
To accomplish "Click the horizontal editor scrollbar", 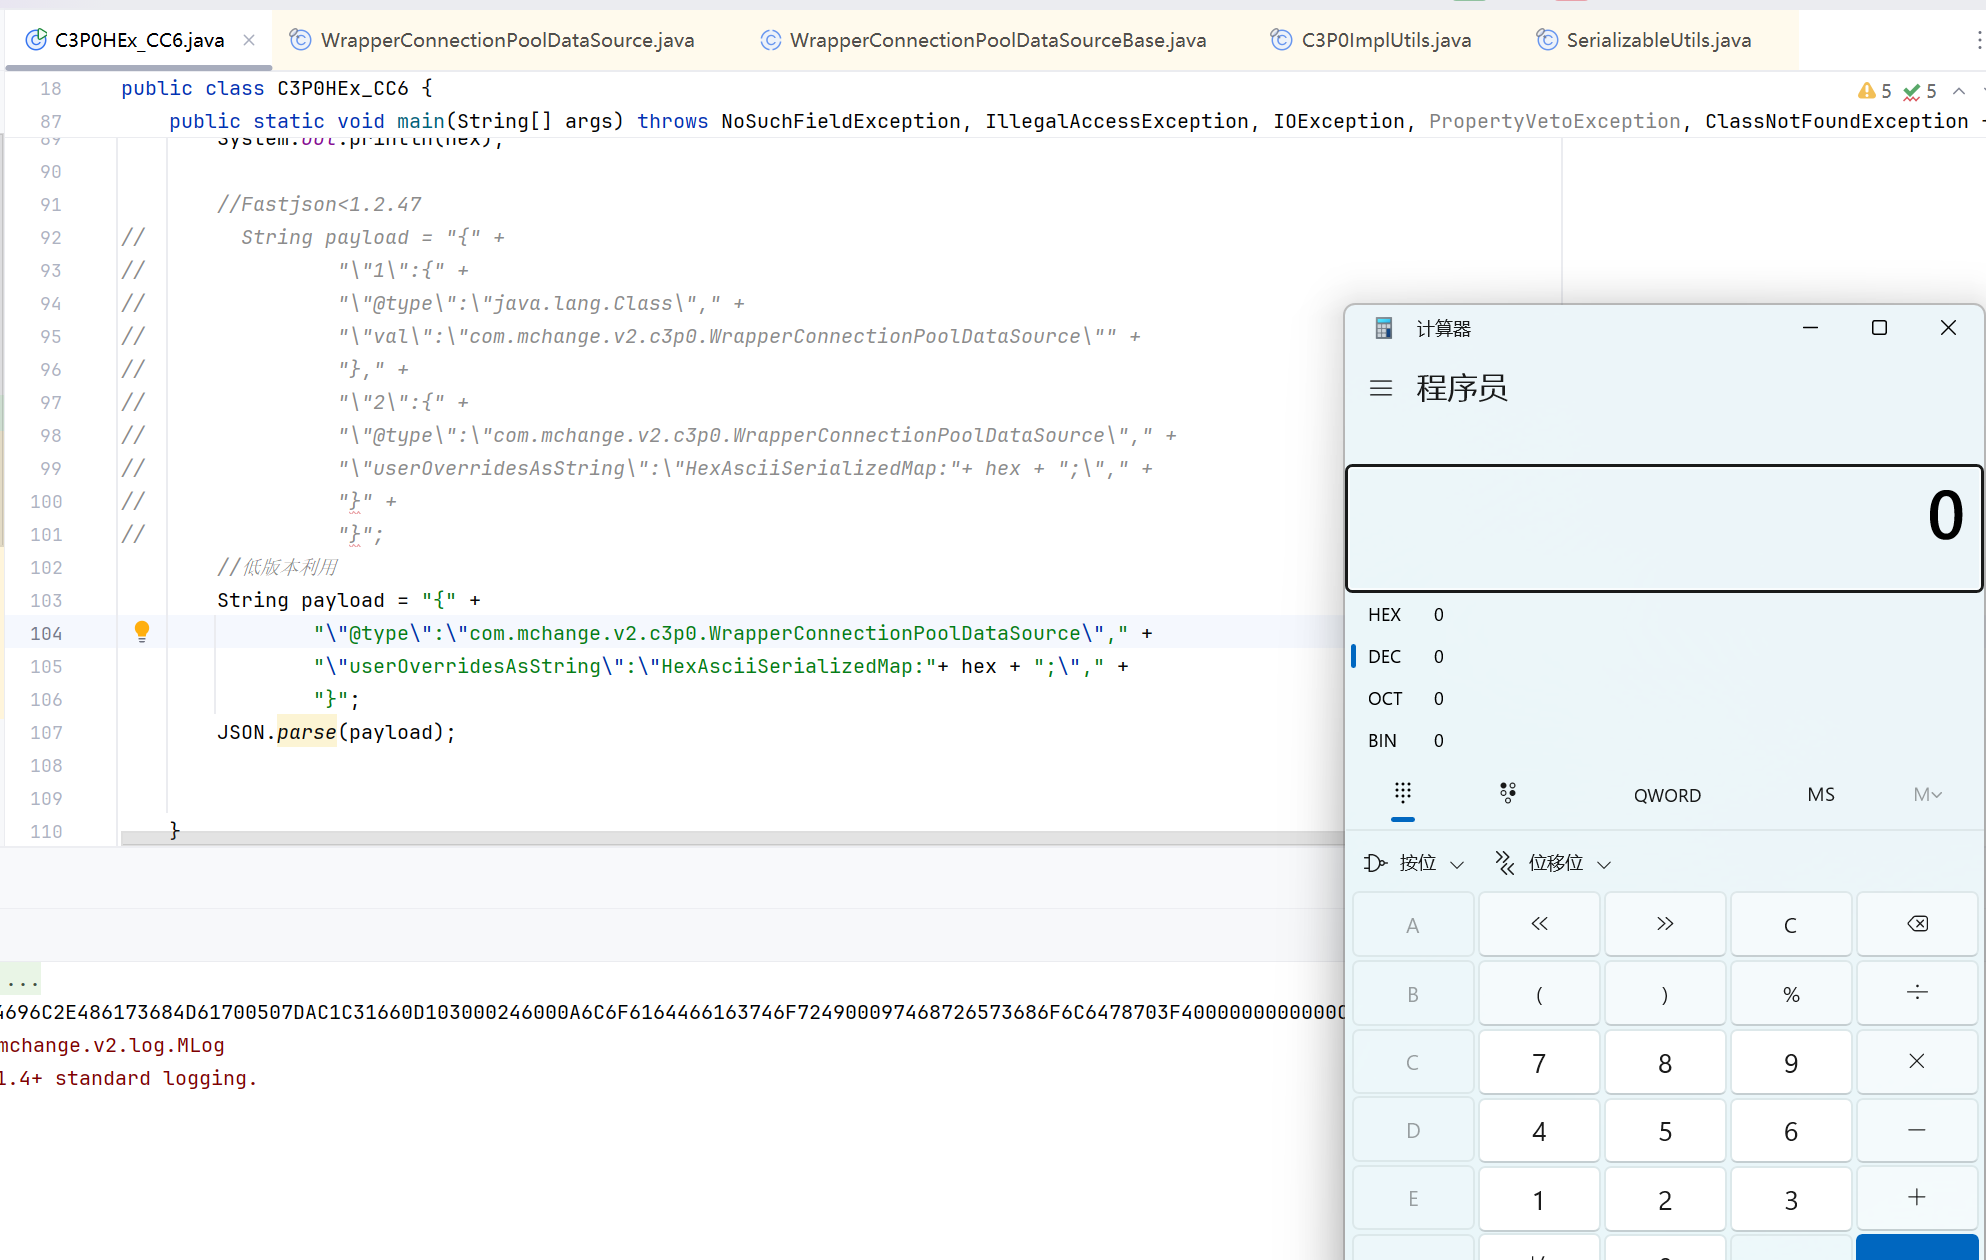I will coord(732,838).
